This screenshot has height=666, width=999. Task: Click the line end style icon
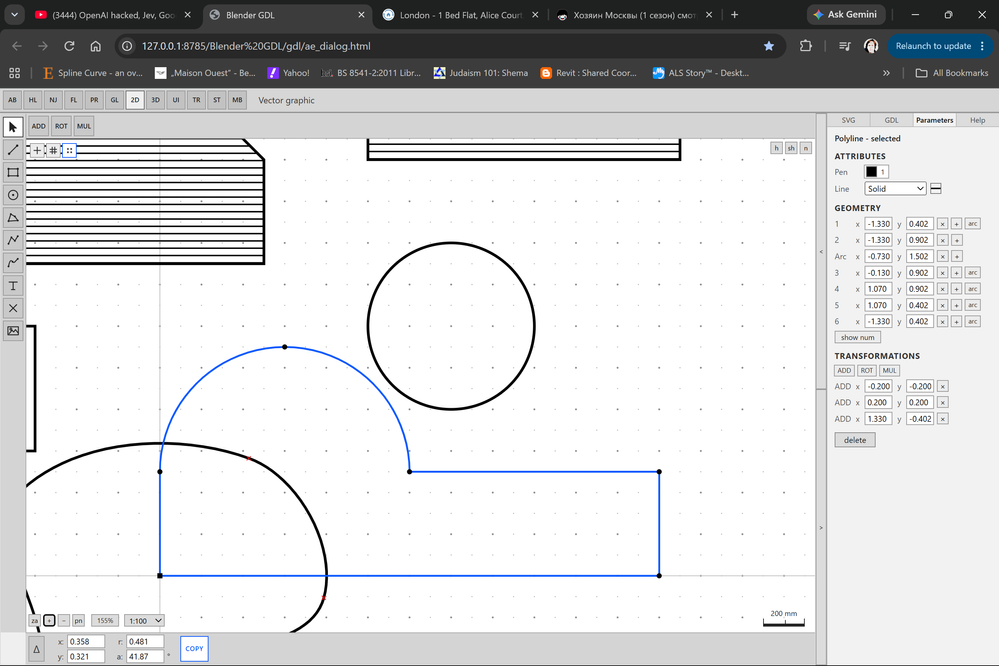click(x=936, y=189)
